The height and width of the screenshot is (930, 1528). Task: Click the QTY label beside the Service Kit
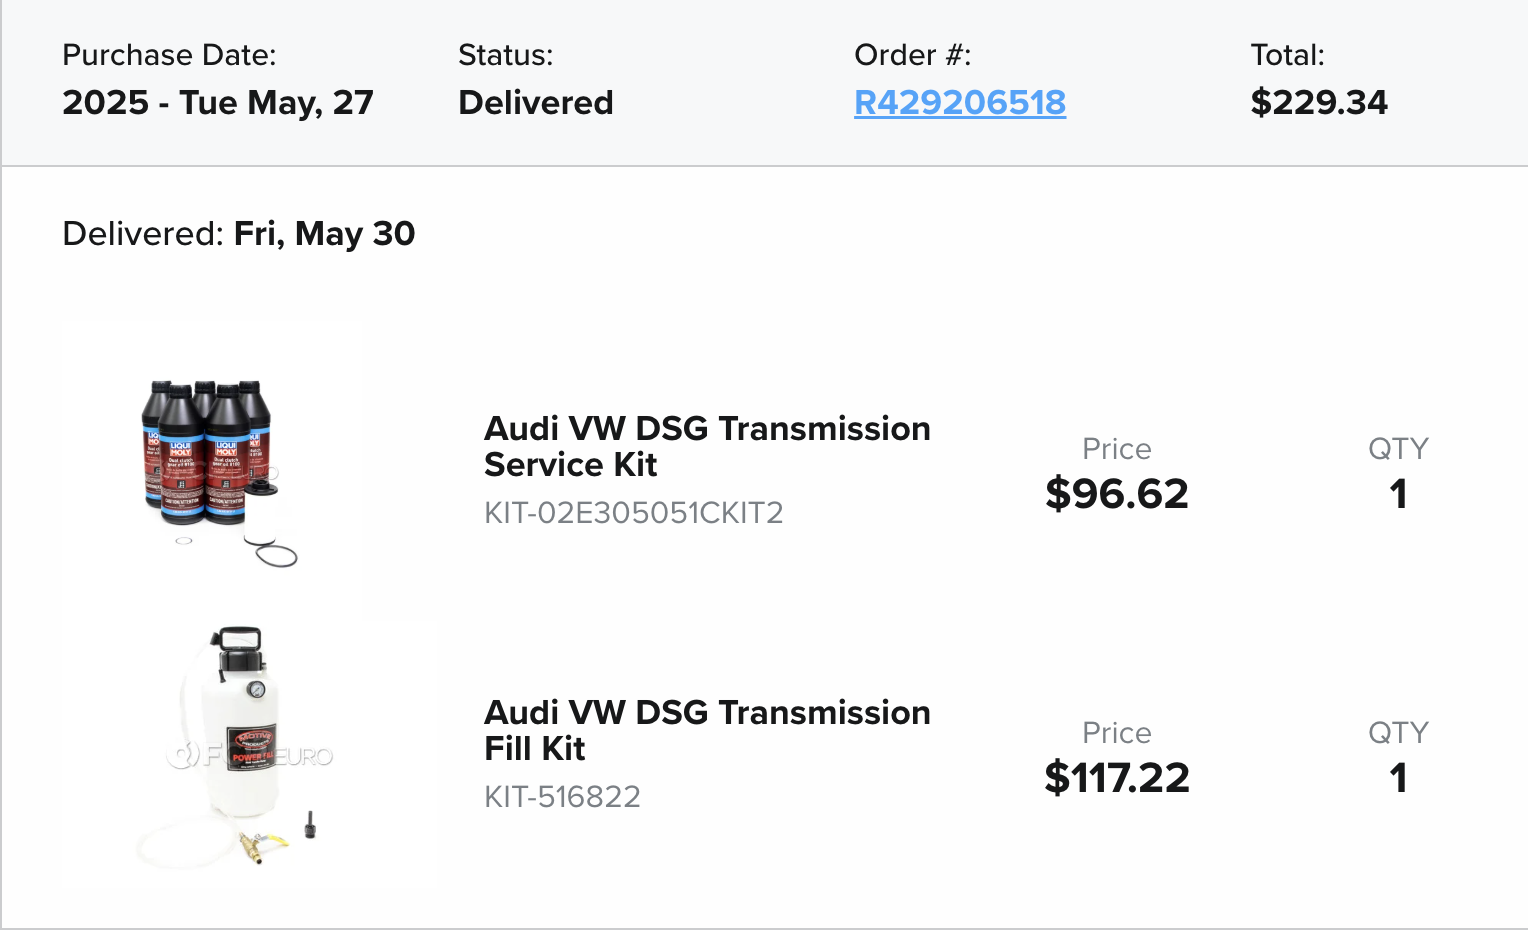coord(1398,449)
